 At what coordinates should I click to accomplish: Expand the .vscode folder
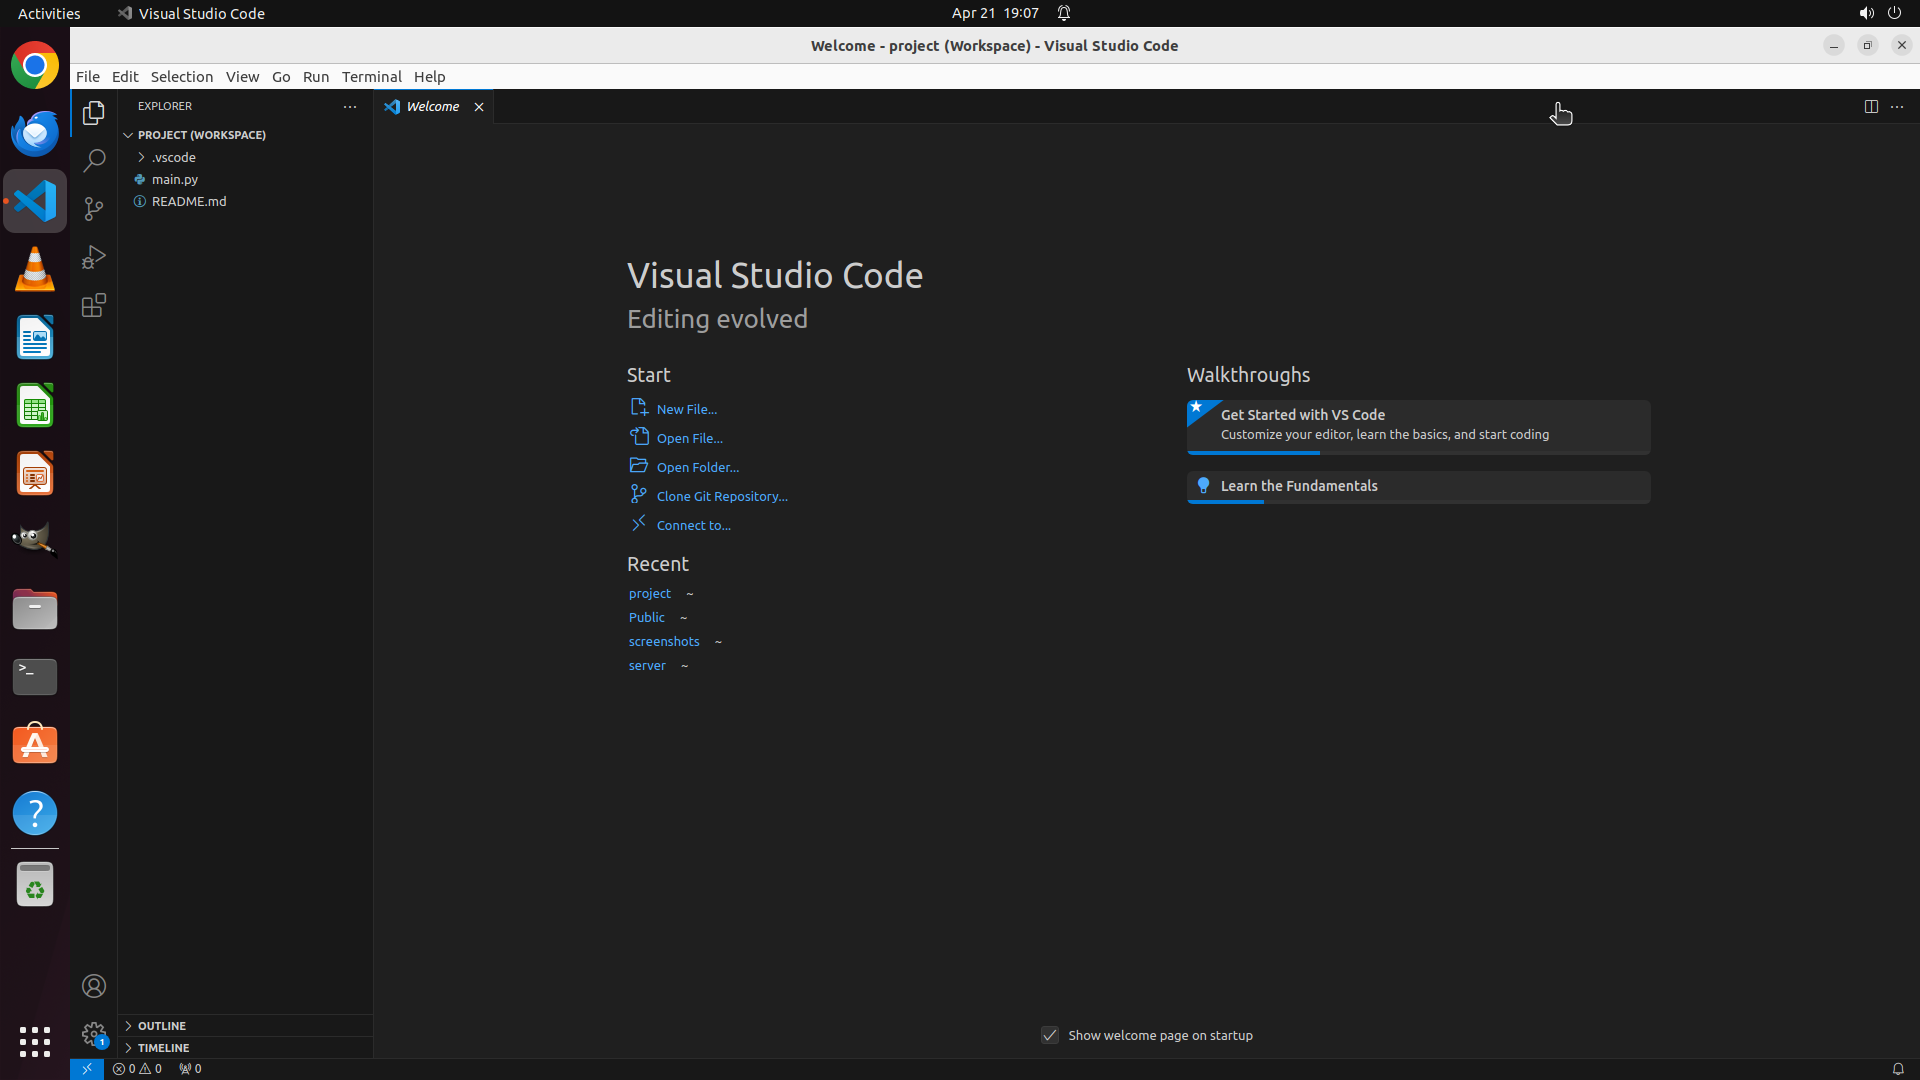click(174, 157)
